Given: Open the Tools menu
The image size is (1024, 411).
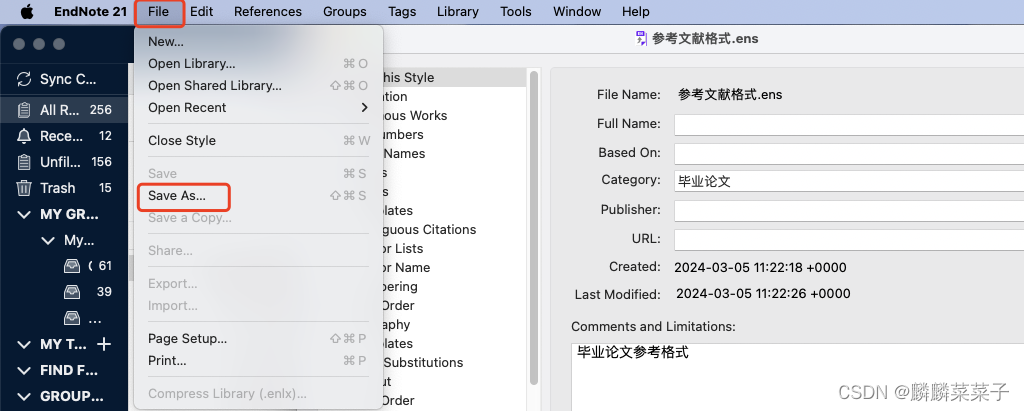Looking at the screenshot, I should [x=516, y=12].
